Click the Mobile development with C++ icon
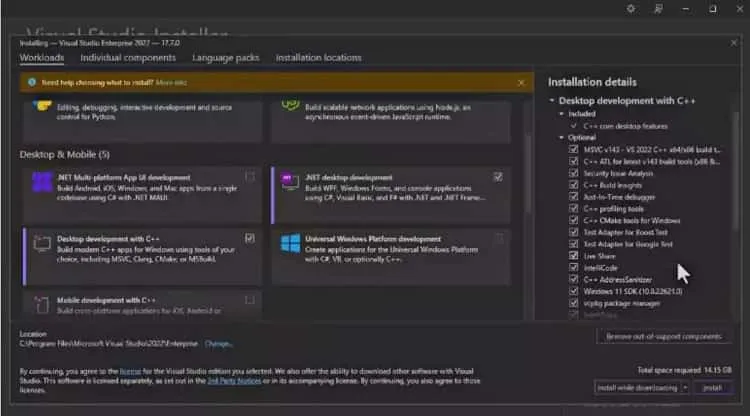This screenshot has height=416, width=750. (42, 305)
